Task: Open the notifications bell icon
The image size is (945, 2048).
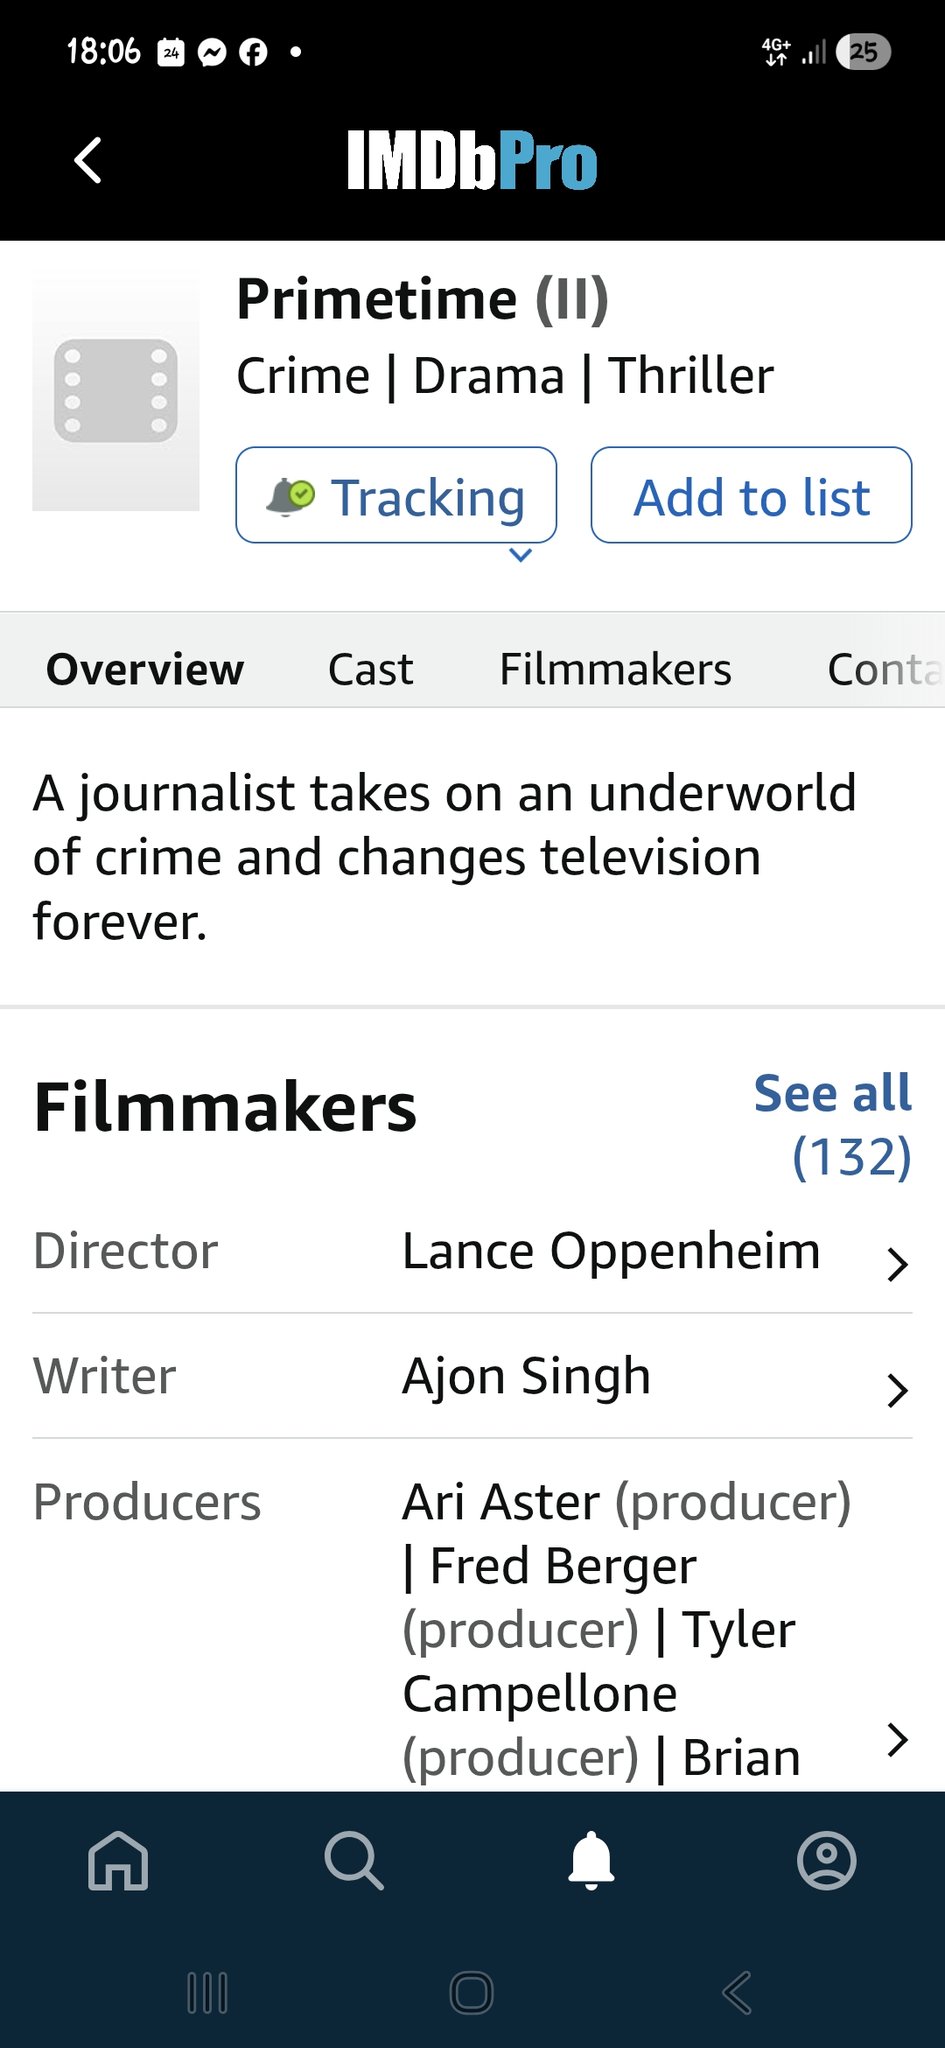Action: tap(591, 1860)
